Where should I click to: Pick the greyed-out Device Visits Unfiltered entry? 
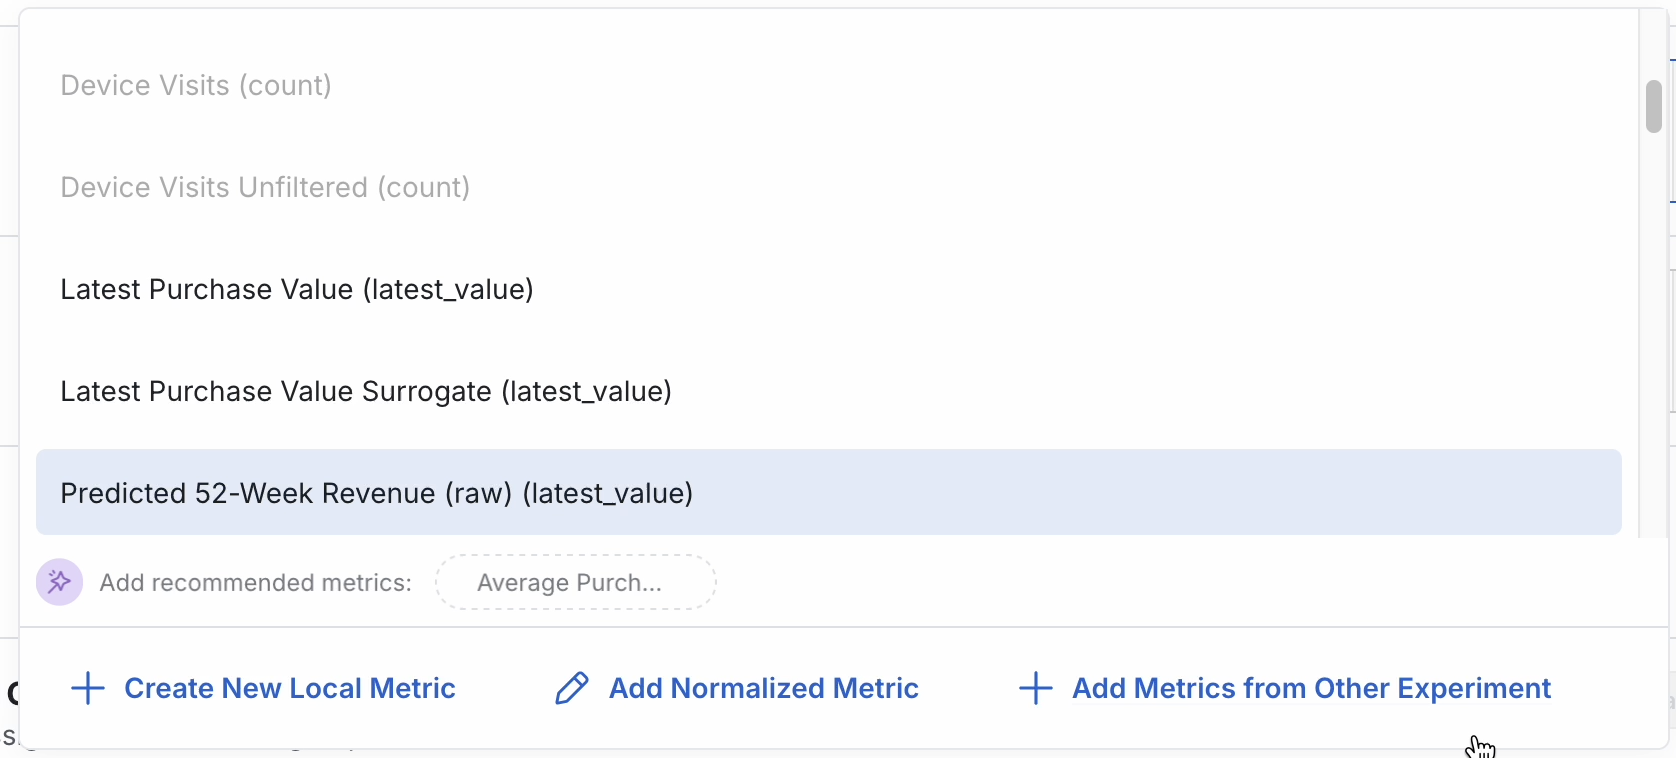(x=265, y=188)
